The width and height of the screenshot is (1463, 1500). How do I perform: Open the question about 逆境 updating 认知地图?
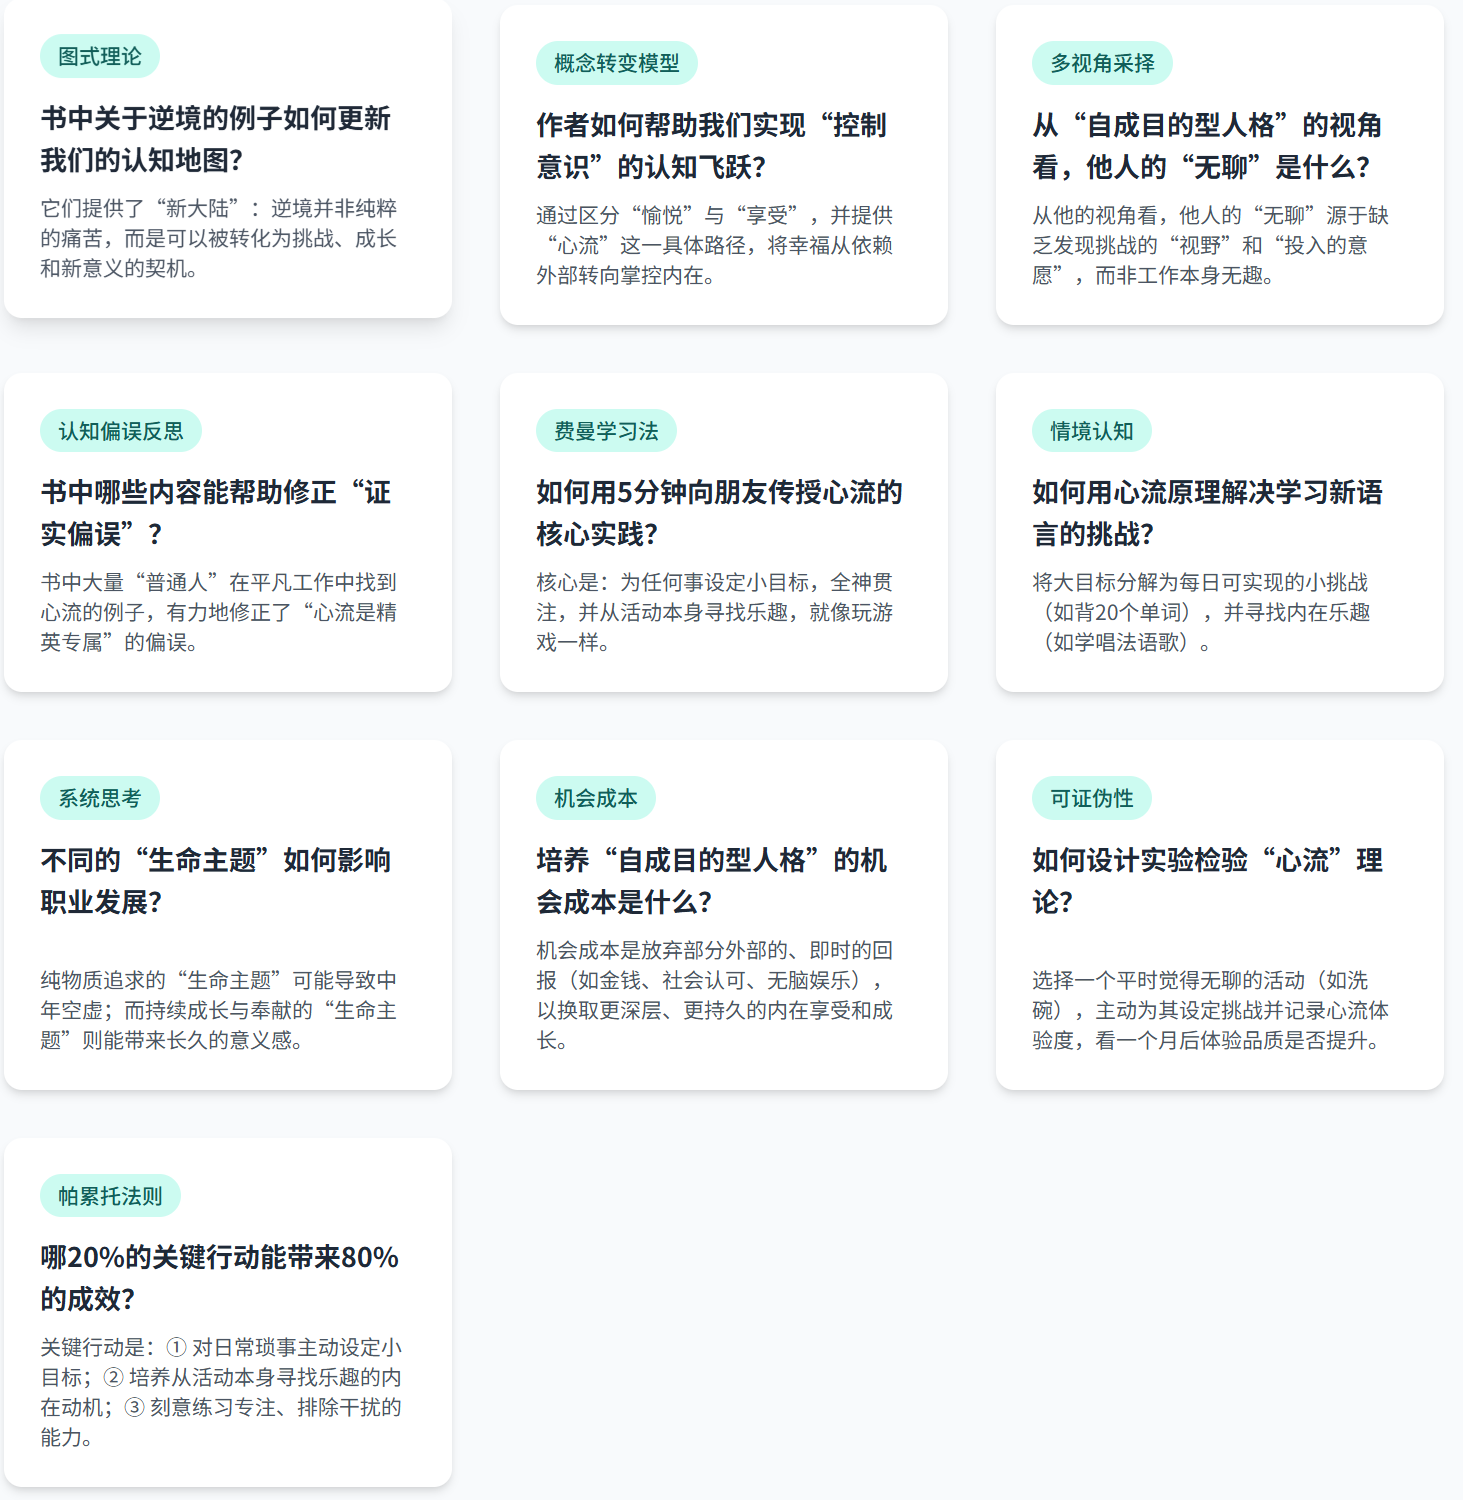[x=215, y=139]
